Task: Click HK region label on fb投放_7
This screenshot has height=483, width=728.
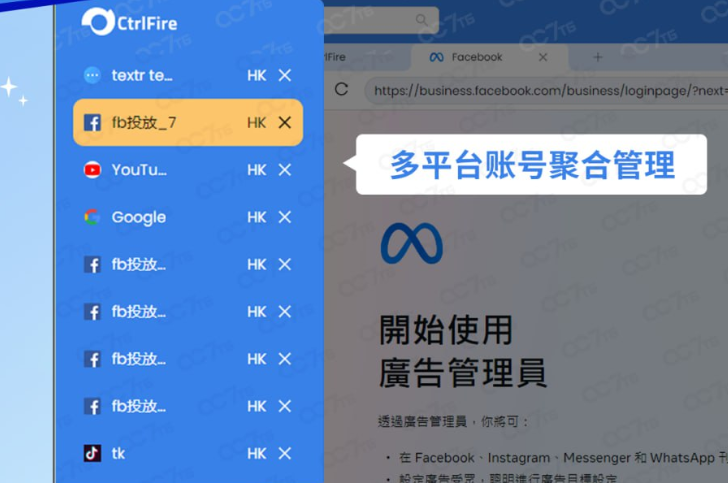Action: click(257, 123)
